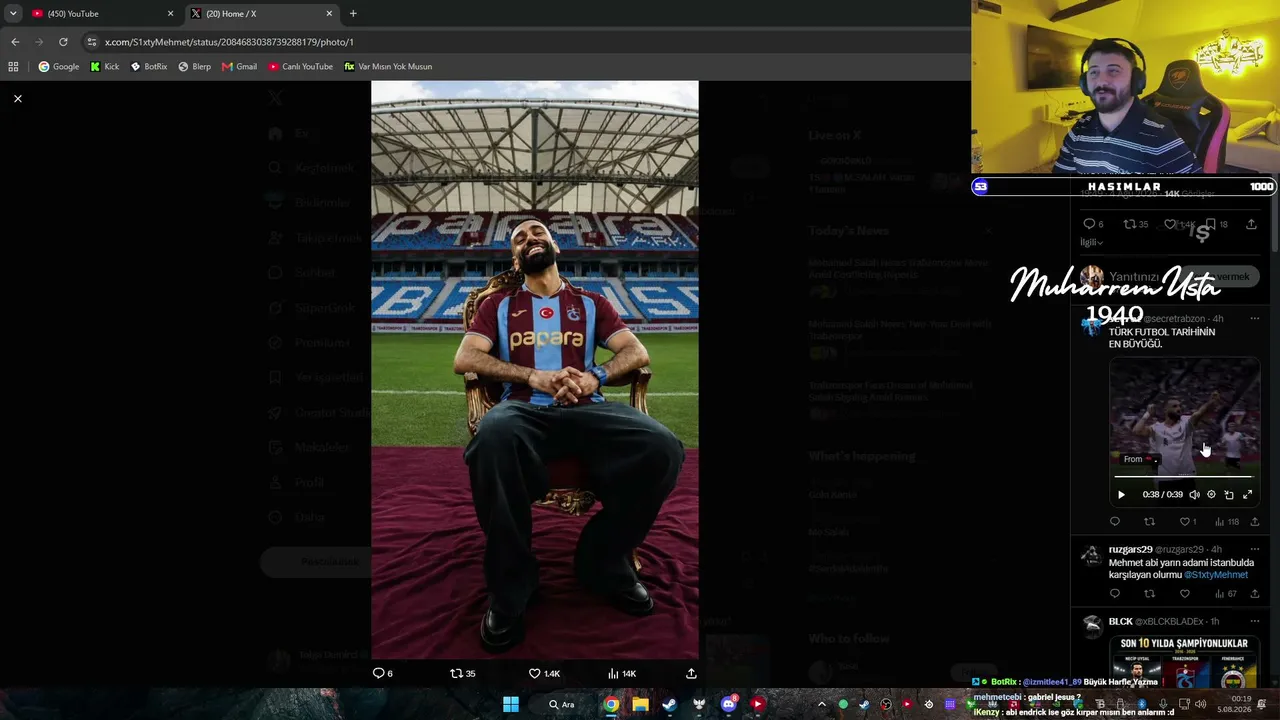The width and height of the screenshot is (1280, 720).
Task: Toggle picture-in-picture for reply video
Action: pyautogui.click(x=1229, y=494)
